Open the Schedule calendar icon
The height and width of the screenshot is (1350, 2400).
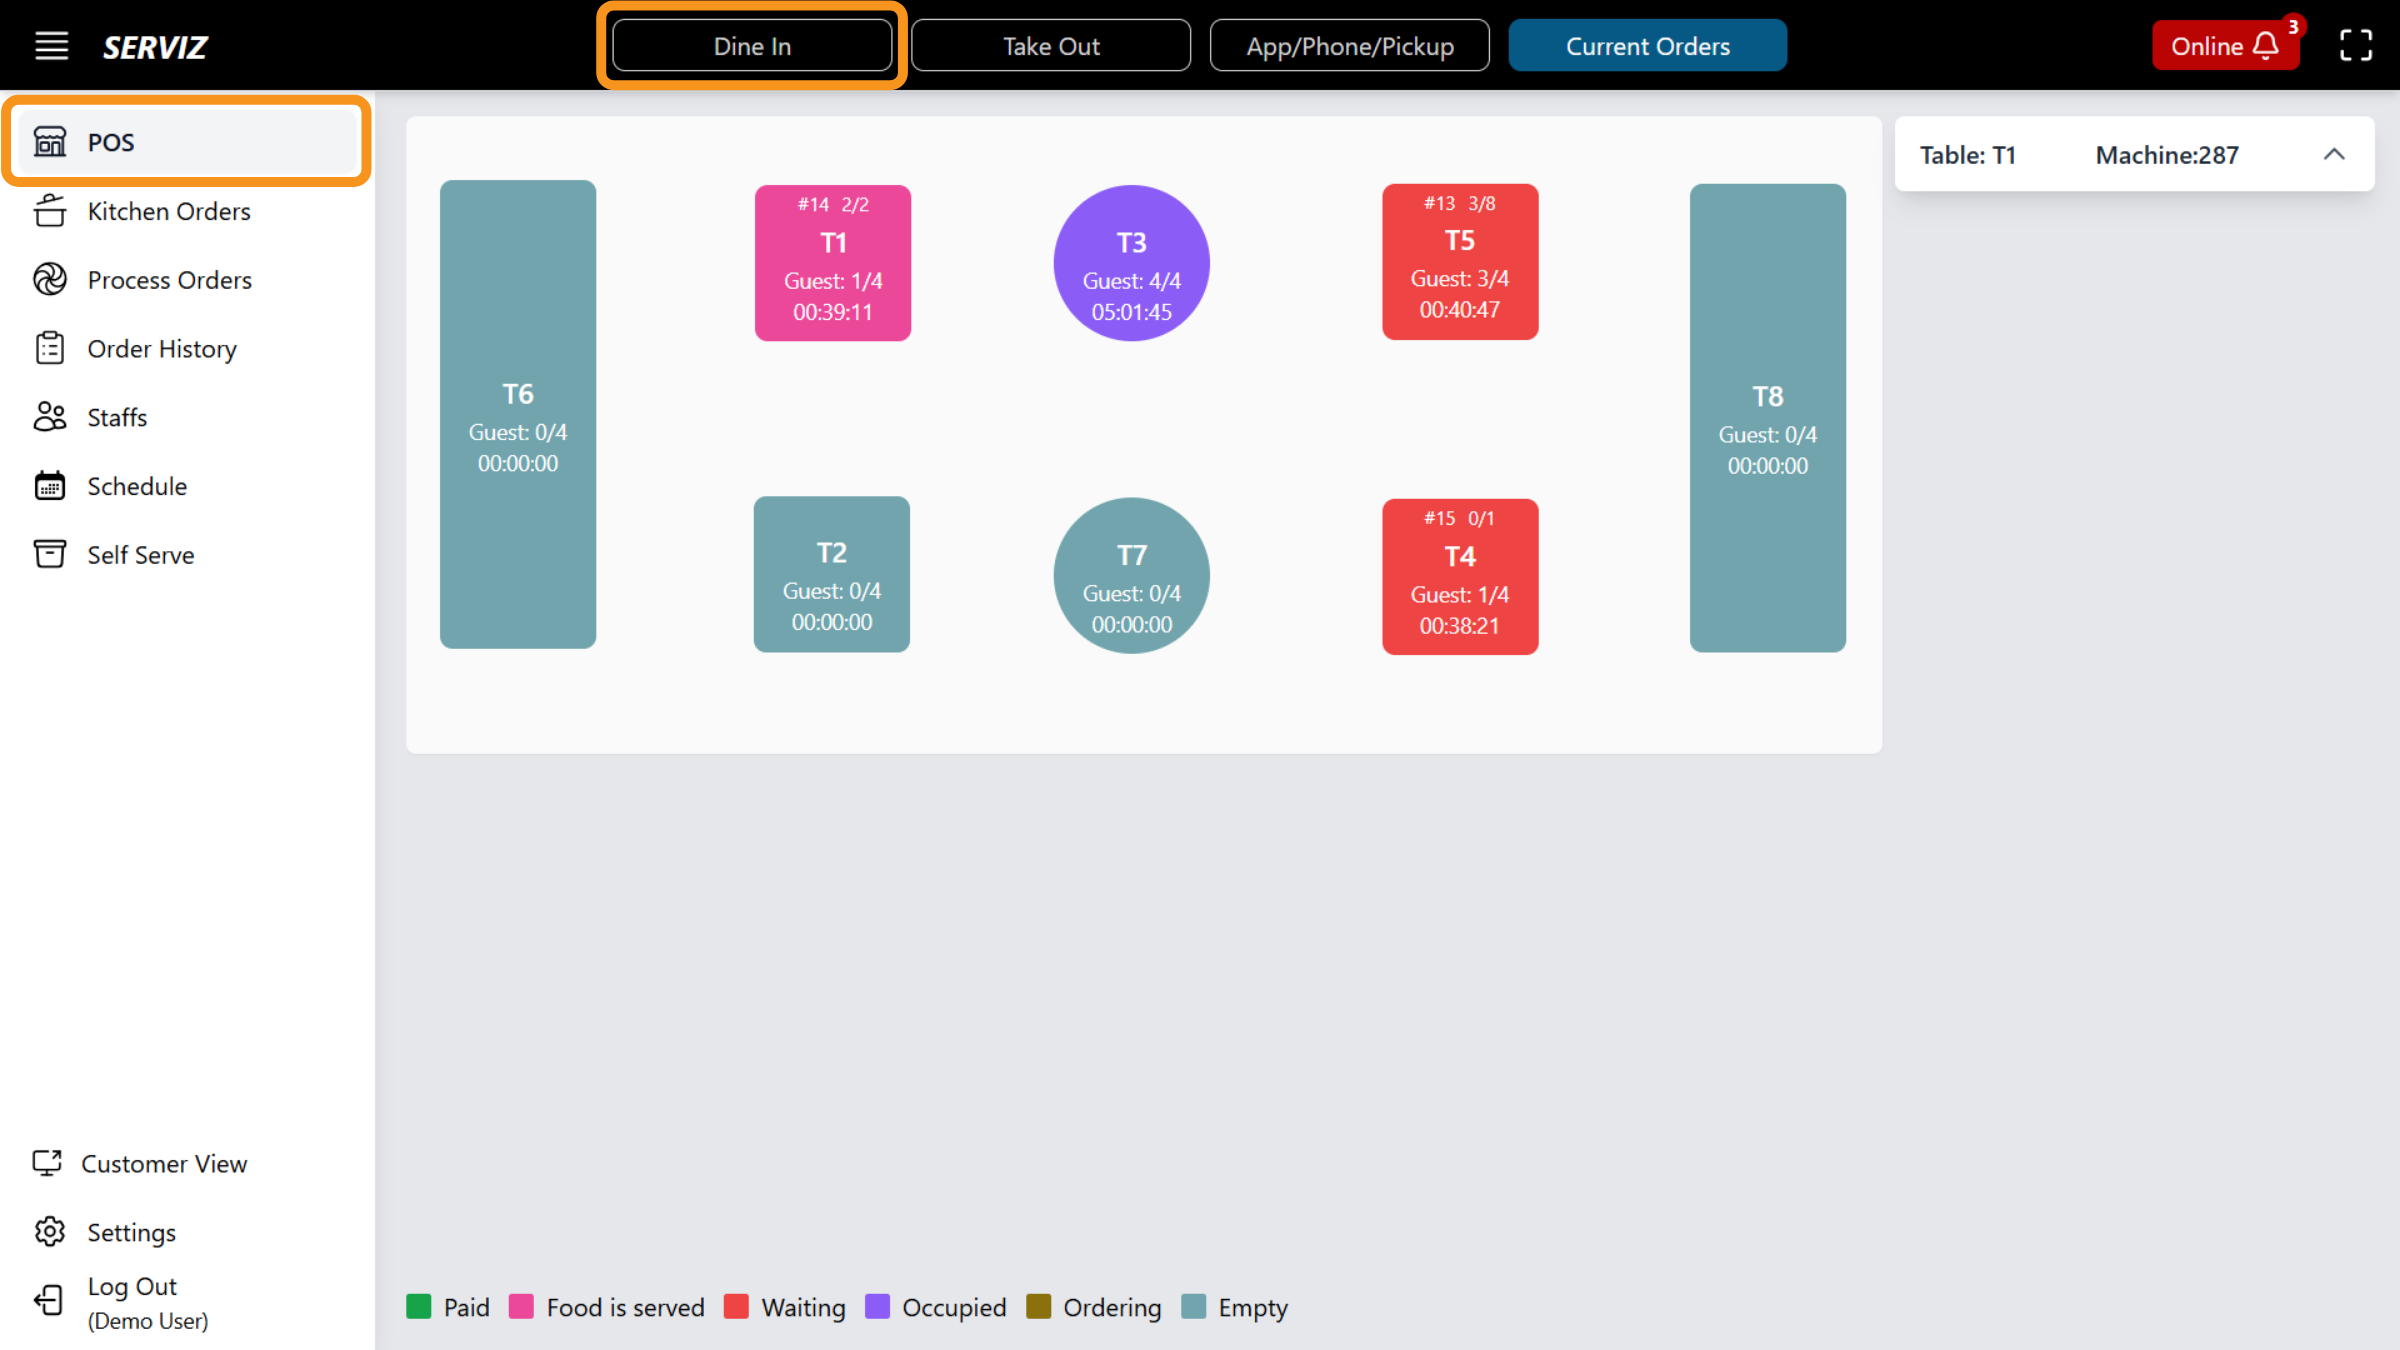tap(50, 486)
